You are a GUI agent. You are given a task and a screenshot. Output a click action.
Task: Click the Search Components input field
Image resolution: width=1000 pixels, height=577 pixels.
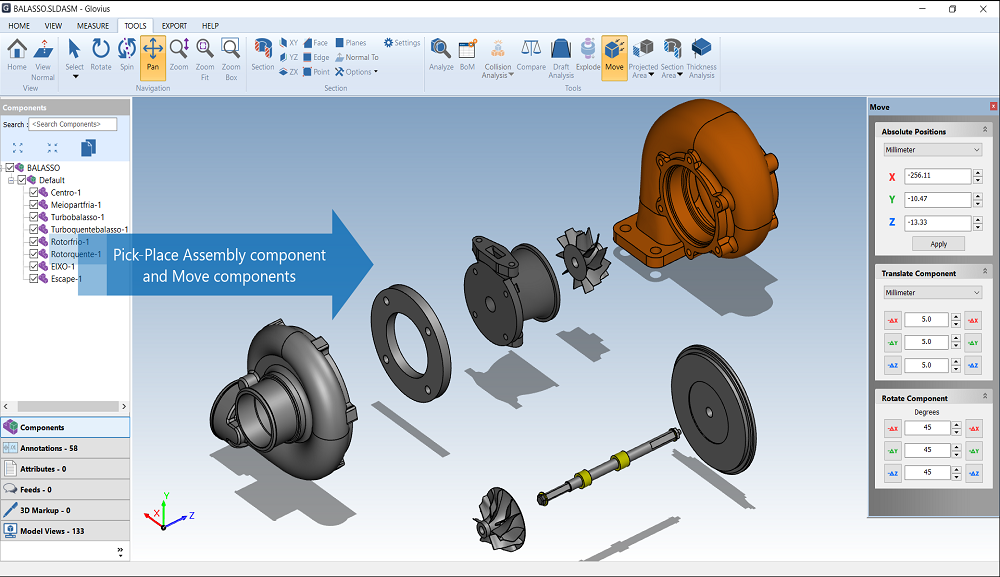coord(73,124)
